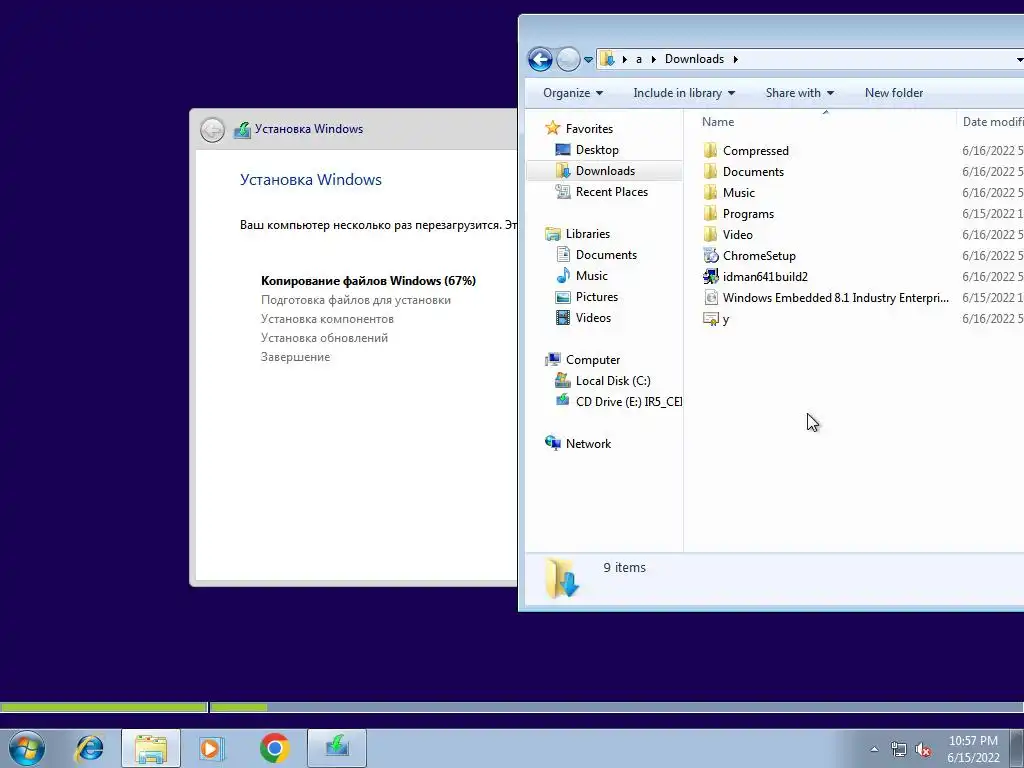This screenshot has width=1024, height=768.
Task: Open recent locations dropdown beside forward button
Action: pyautogui.click(x=588, y=60)
